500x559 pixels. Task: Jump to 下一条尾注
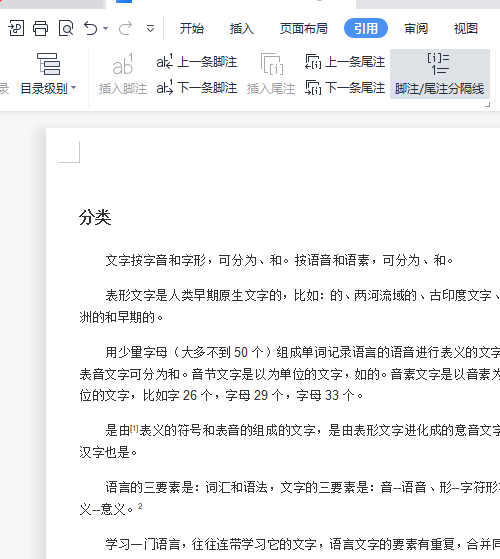click(345, 88)
